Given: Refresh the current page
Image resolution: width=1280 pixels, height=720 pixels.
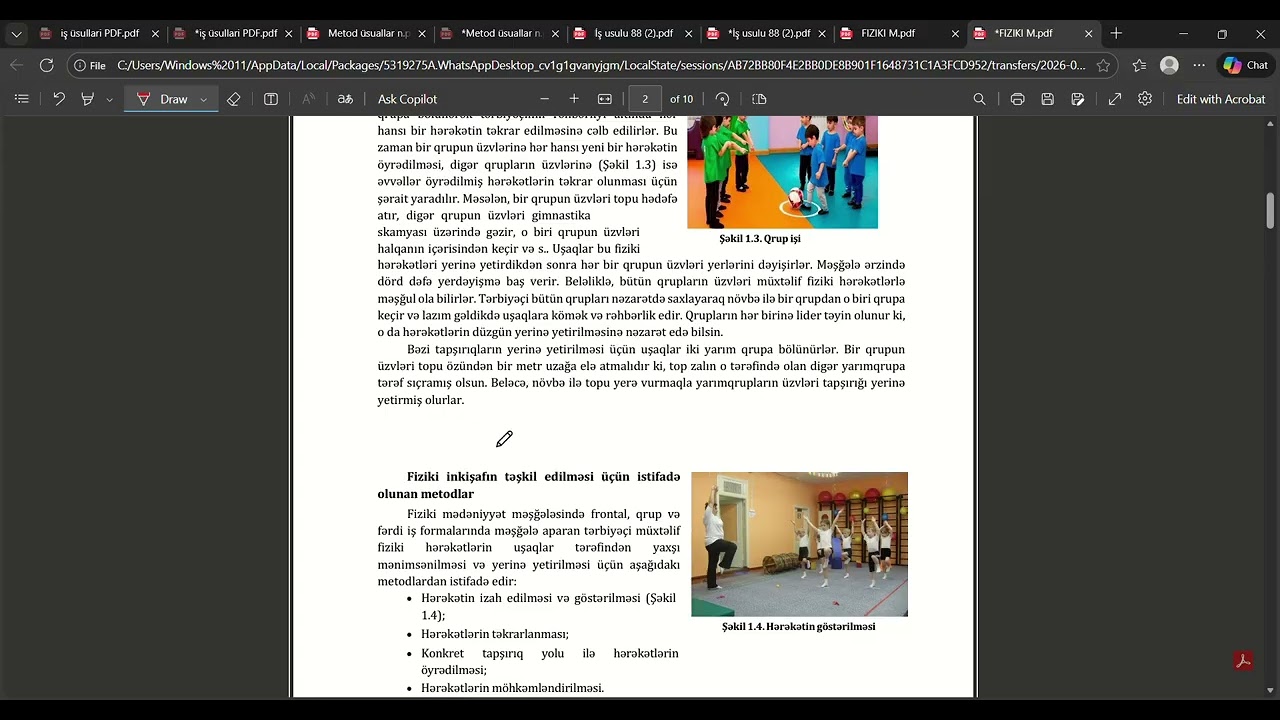Looking at the screenshot, I should tap(46, 65).
